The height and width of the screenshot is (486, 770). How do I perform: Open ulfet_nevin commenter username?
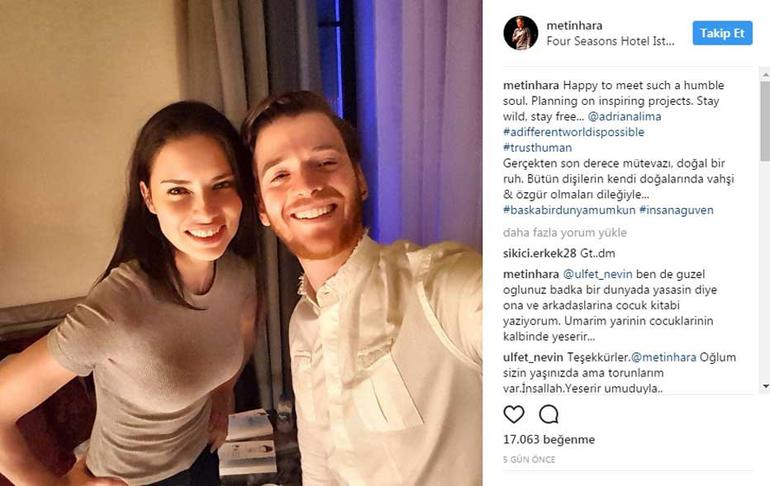533,357
